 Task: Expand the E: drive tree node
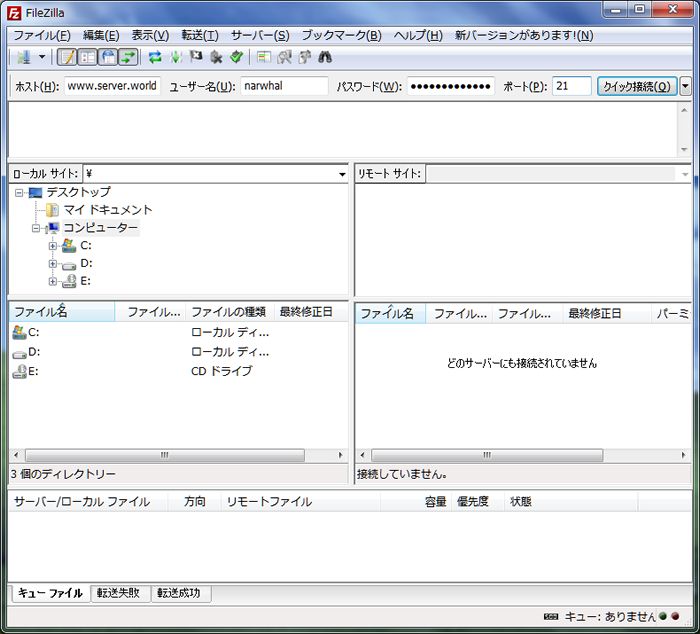[53, 281]
